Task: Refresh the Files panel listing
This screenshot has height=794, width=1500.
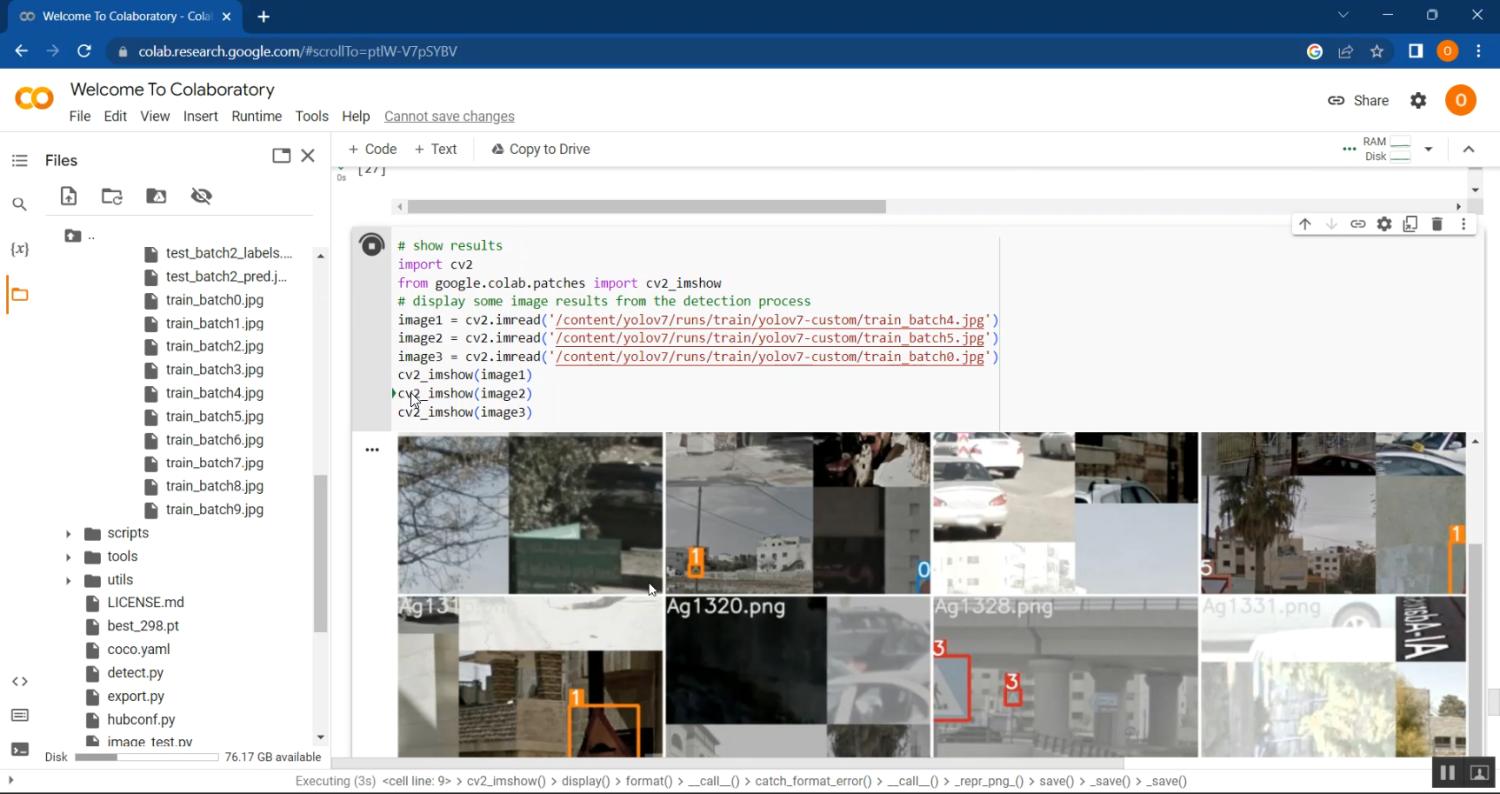Action: 112,196
